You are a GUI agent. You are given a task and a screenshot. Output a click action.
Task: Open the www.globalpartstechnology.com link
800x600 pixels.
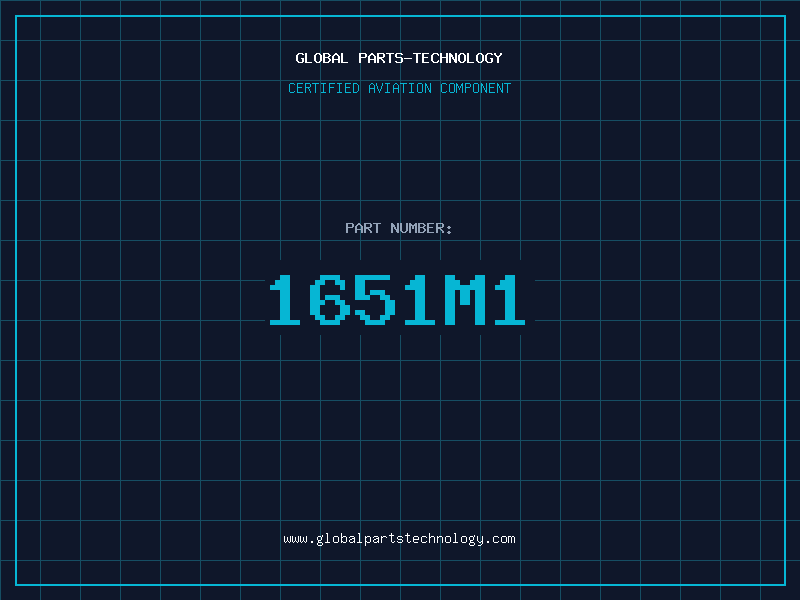coord(399,539)
